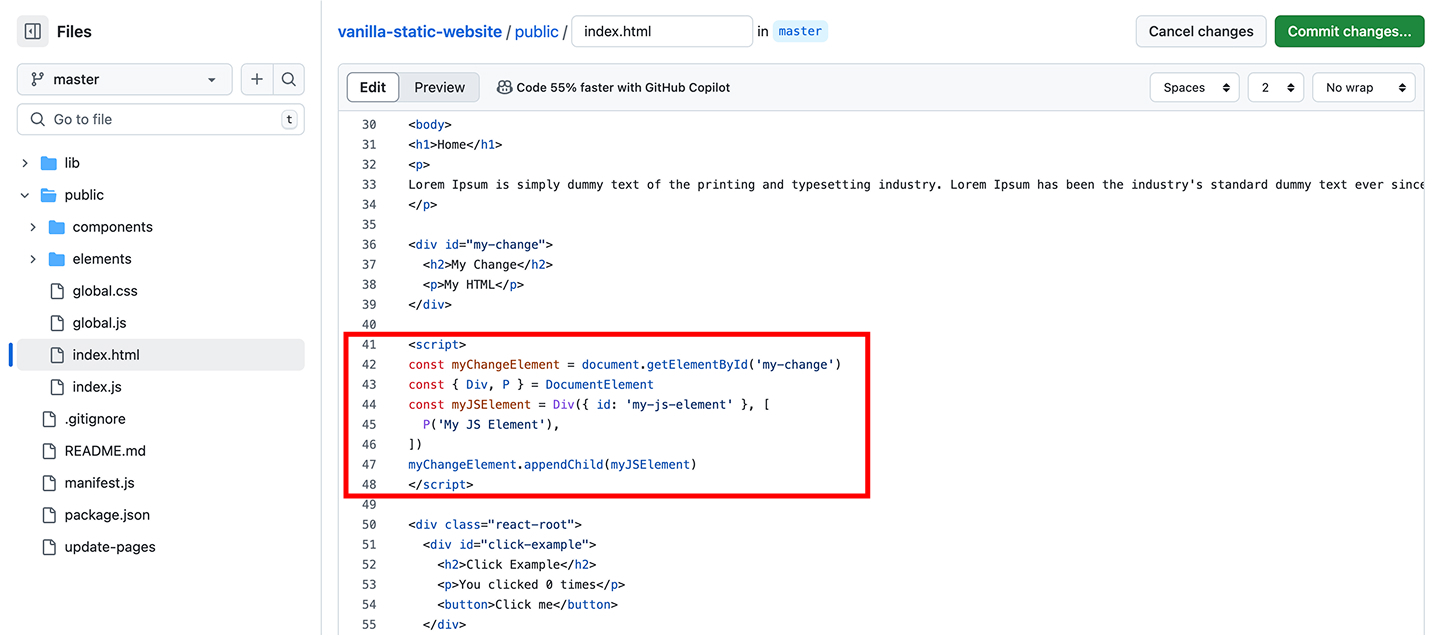1441x636 pixels.
Task: Click the div class="react-root" code line
Action: [x=495, y=524]
